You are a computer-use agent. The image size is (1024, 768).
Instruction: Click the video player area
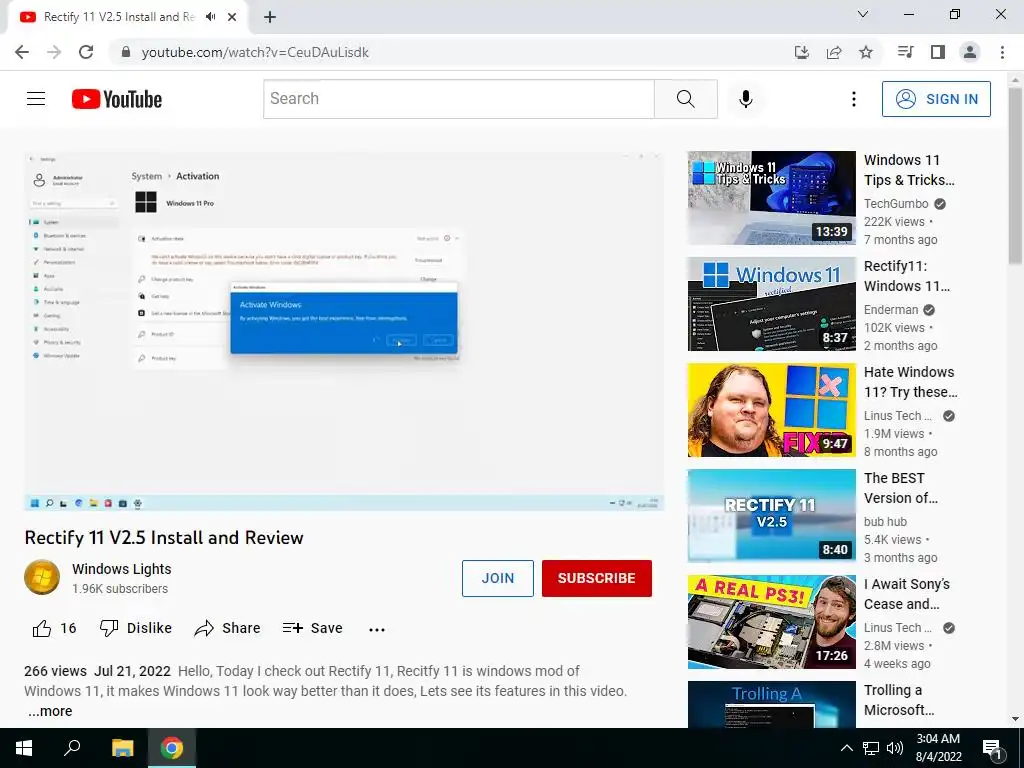tap(344, 331)
